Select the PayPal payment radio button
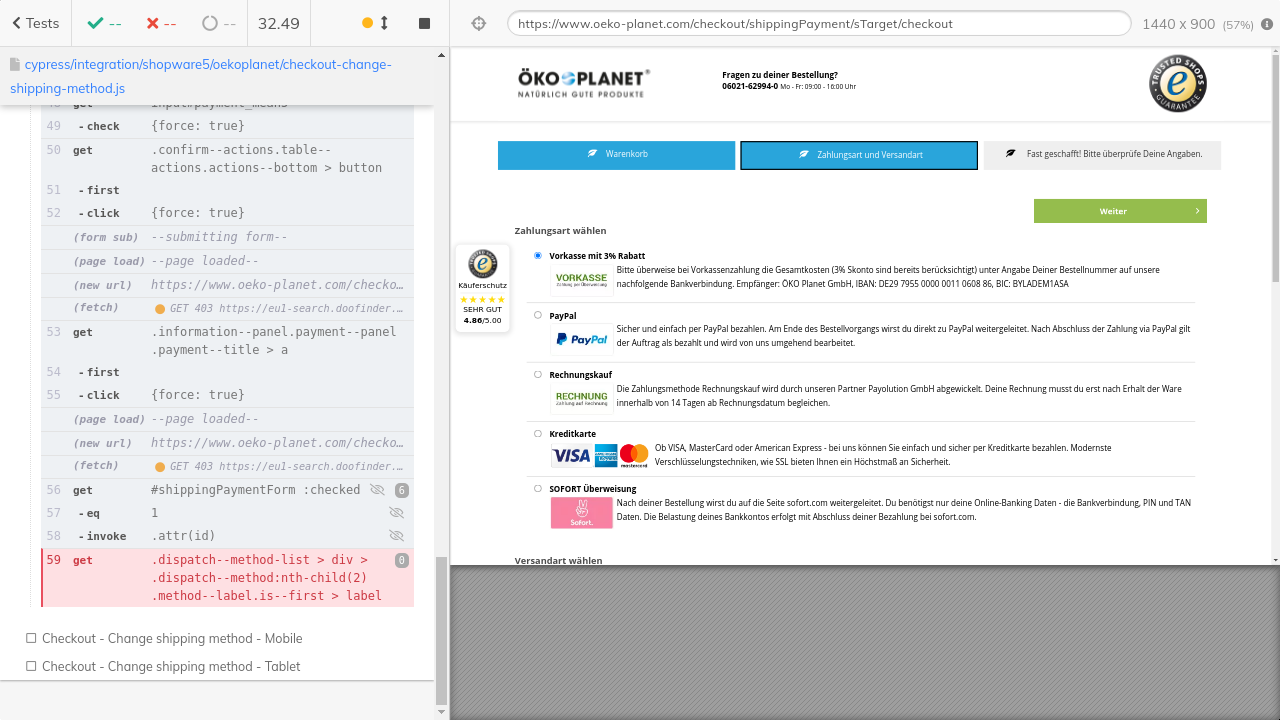 [x=538, y=315]
